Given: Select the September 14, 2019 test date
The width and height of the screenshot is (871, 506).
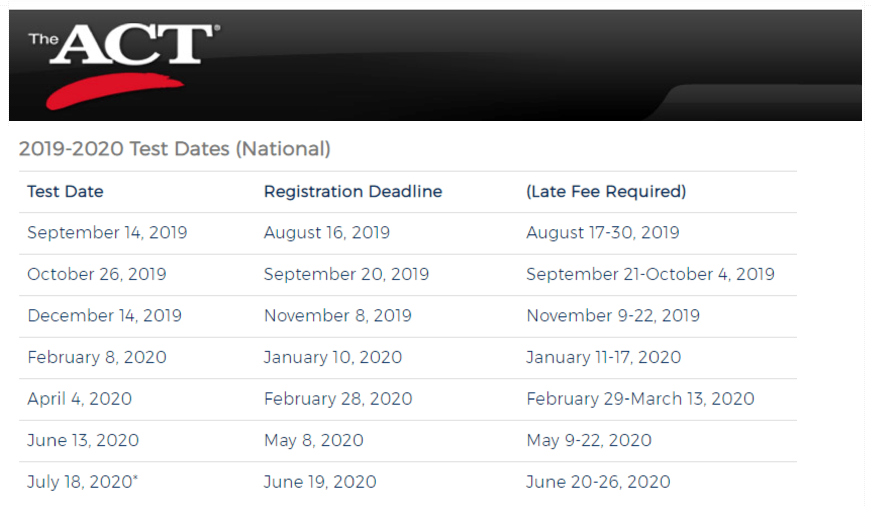Looking at the screenshot, I should point(107,233).
